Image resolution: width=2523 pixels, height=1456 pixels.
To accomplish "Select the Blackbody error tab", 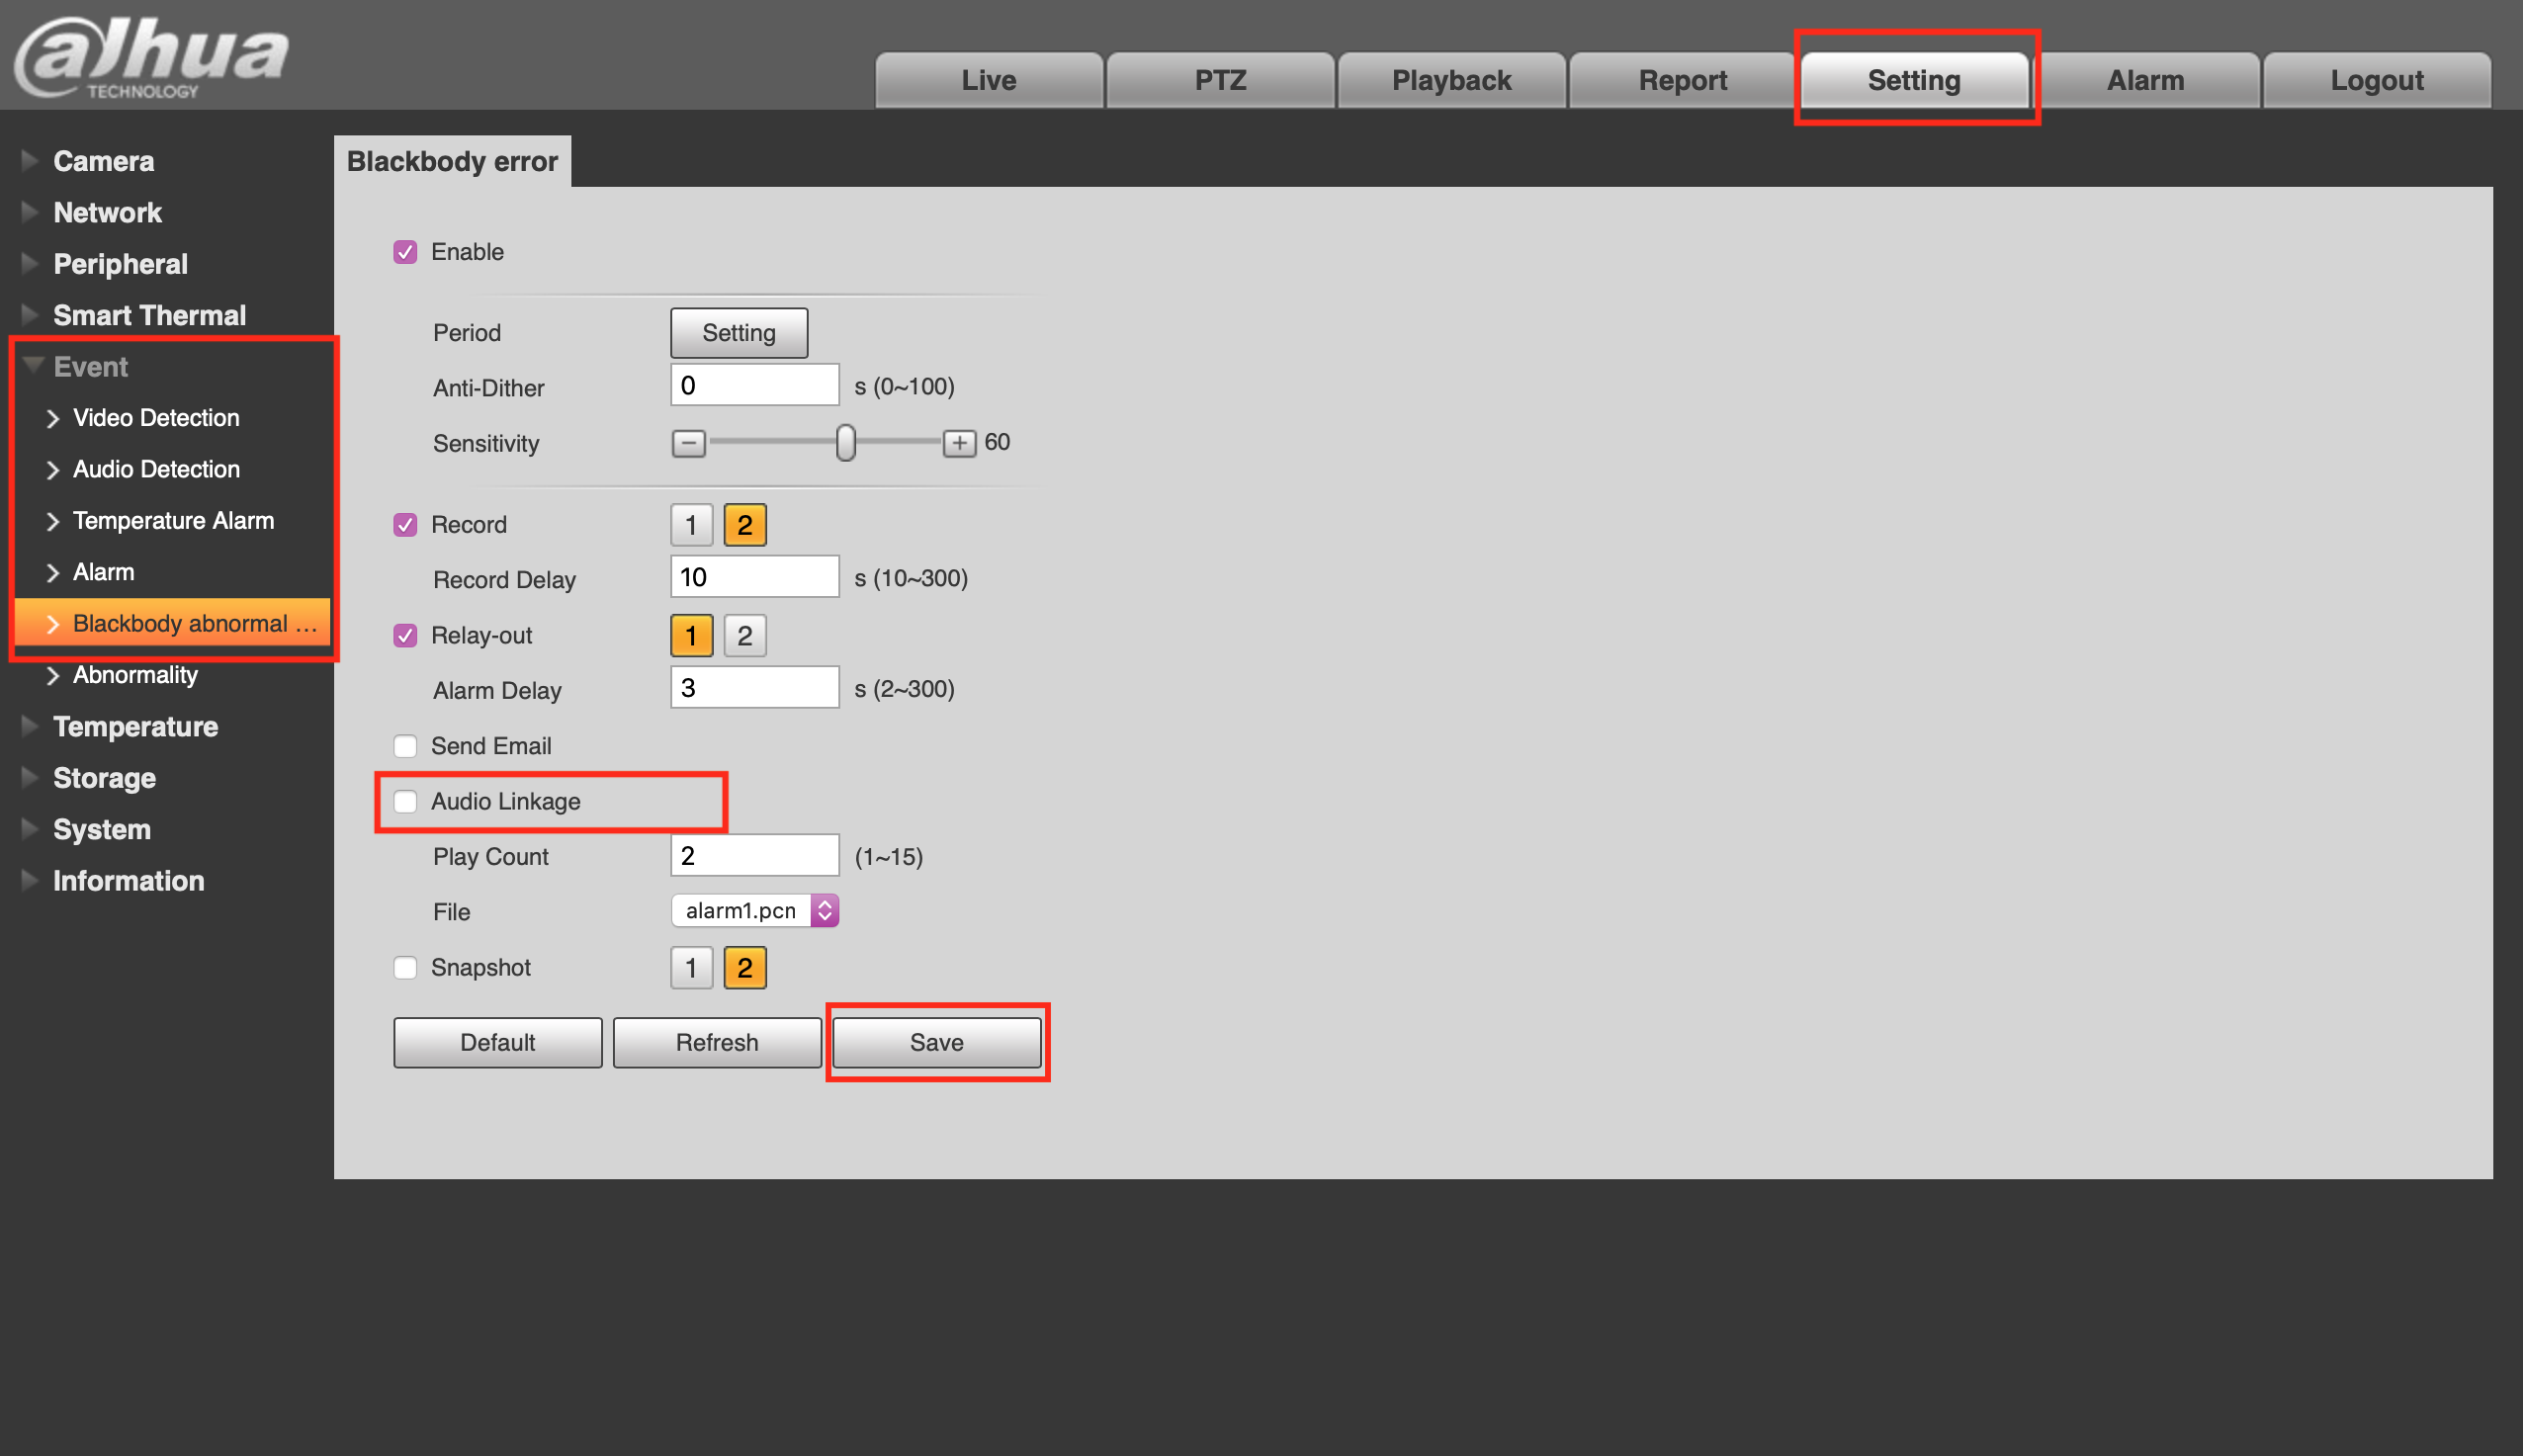I will coord(452,161).
